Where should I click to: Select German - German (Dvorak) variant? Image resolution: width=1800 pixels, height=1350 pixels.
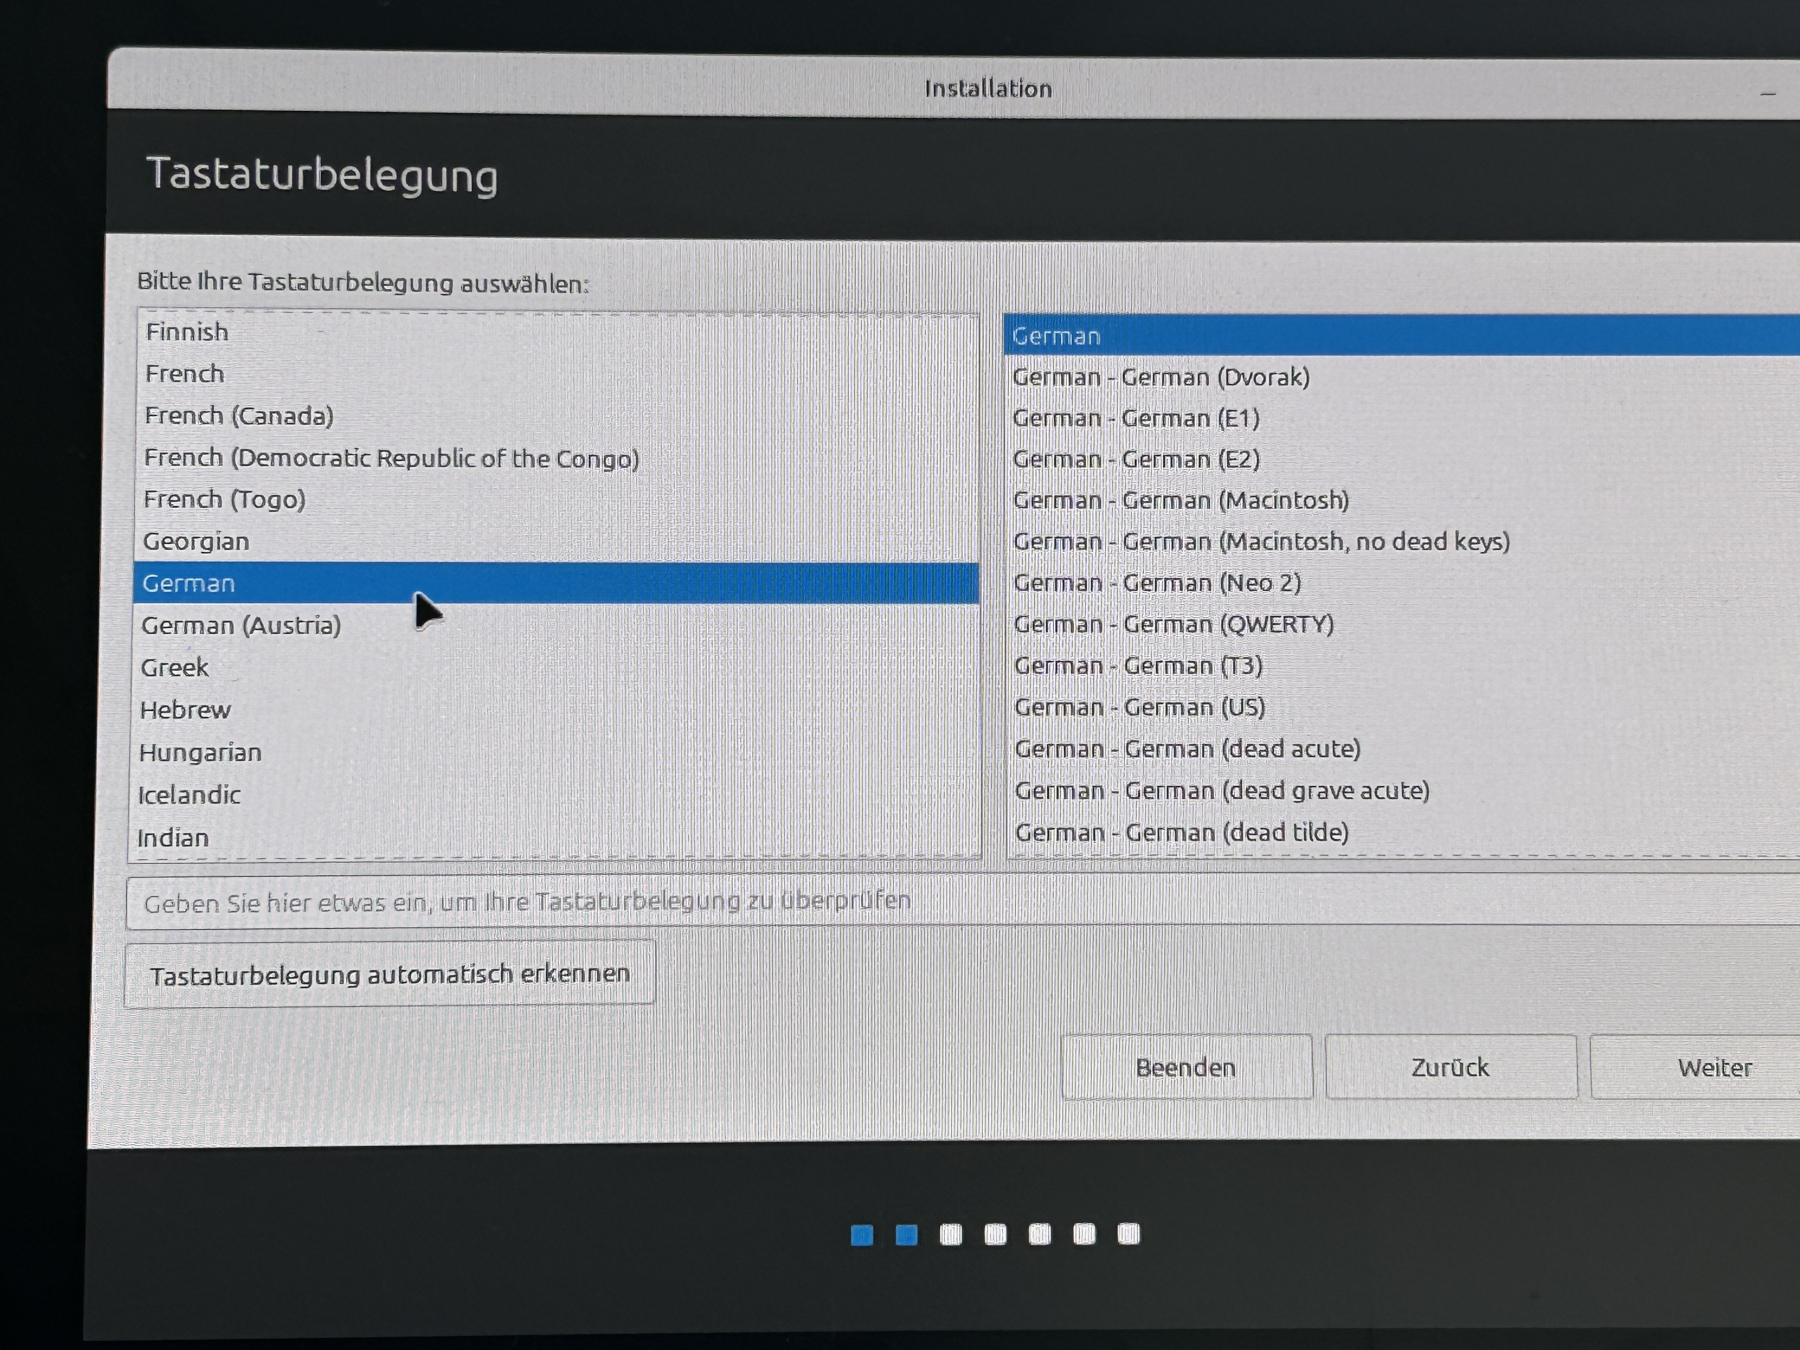coord(1161,377)
